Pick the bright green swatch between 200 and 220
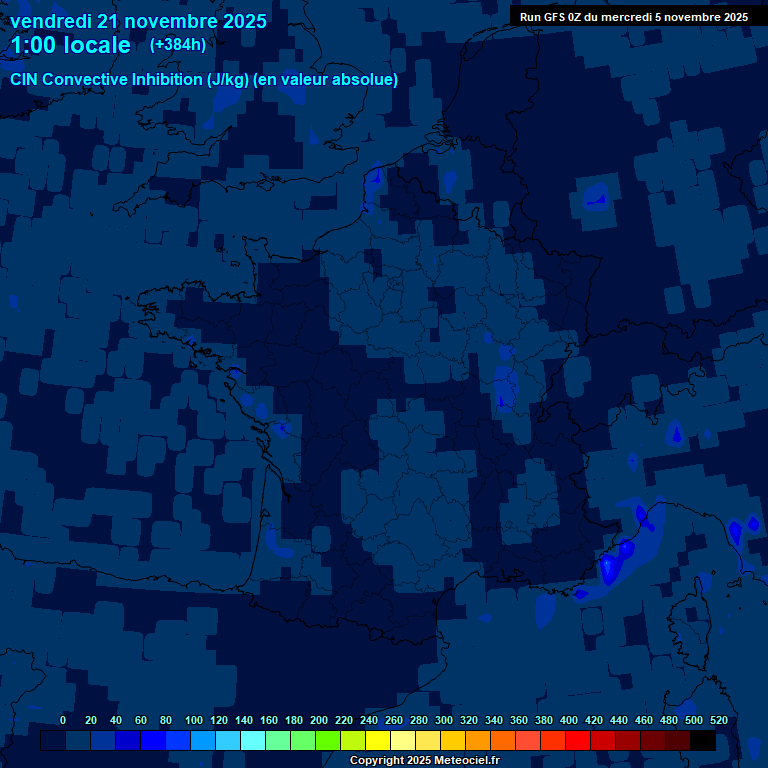This screenshot has width=768, height=768. (x=328, y=741)
